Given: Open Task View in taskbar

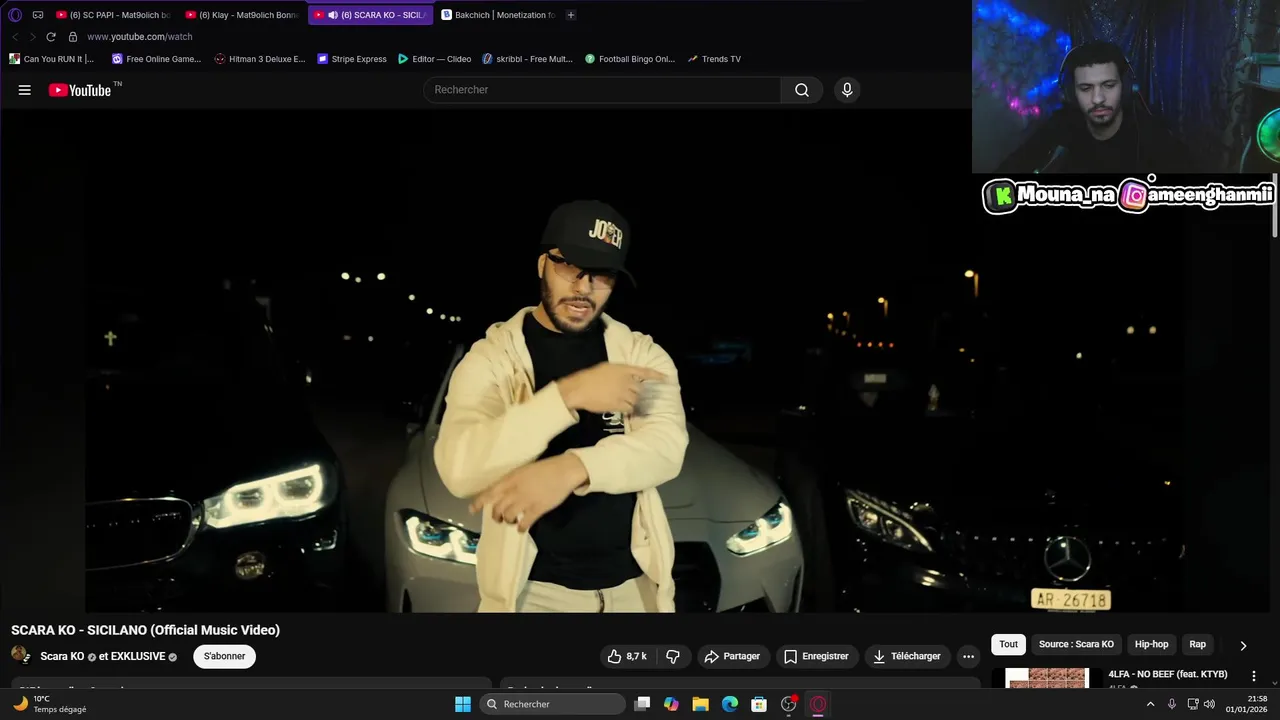Looking at the screenshot, I should 643,704.
